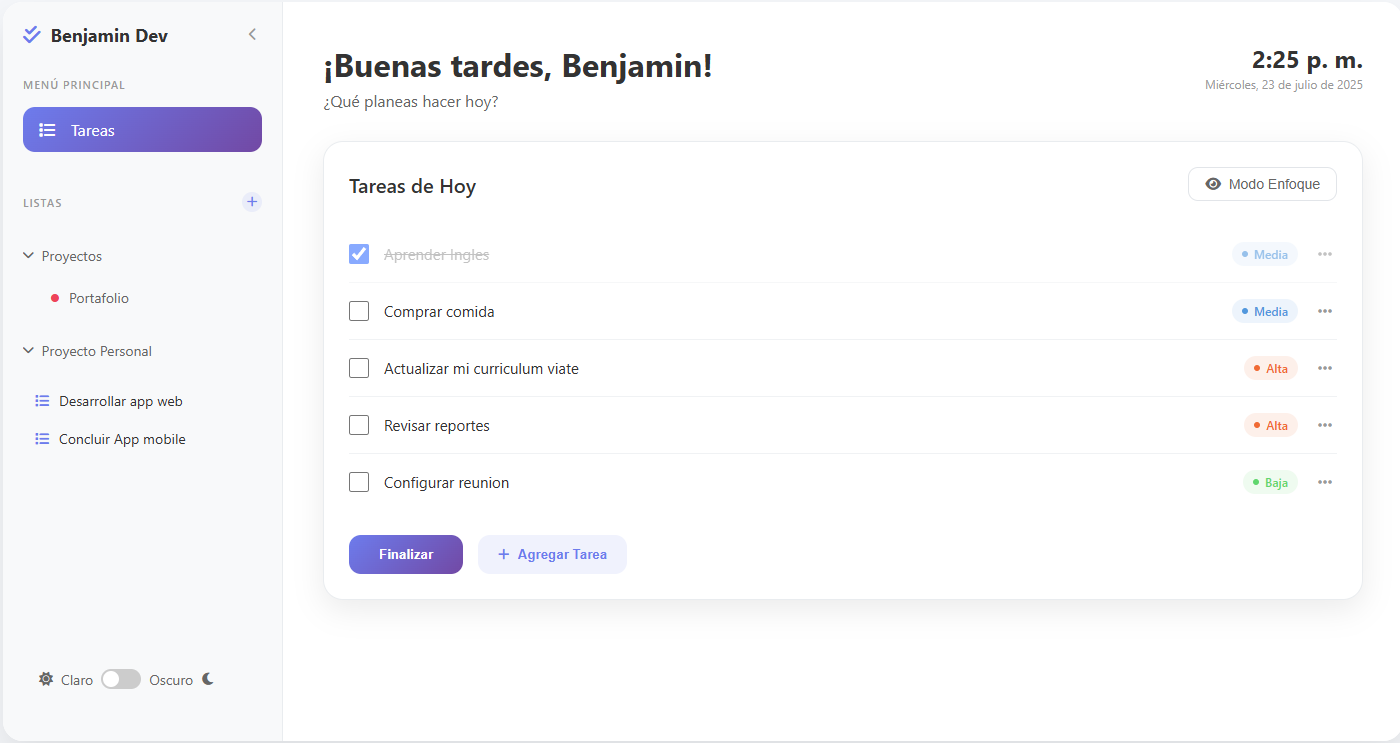Open more options for Configurar reunion
Viewport: 1400px width, 743px height.
pos(1325,482)
